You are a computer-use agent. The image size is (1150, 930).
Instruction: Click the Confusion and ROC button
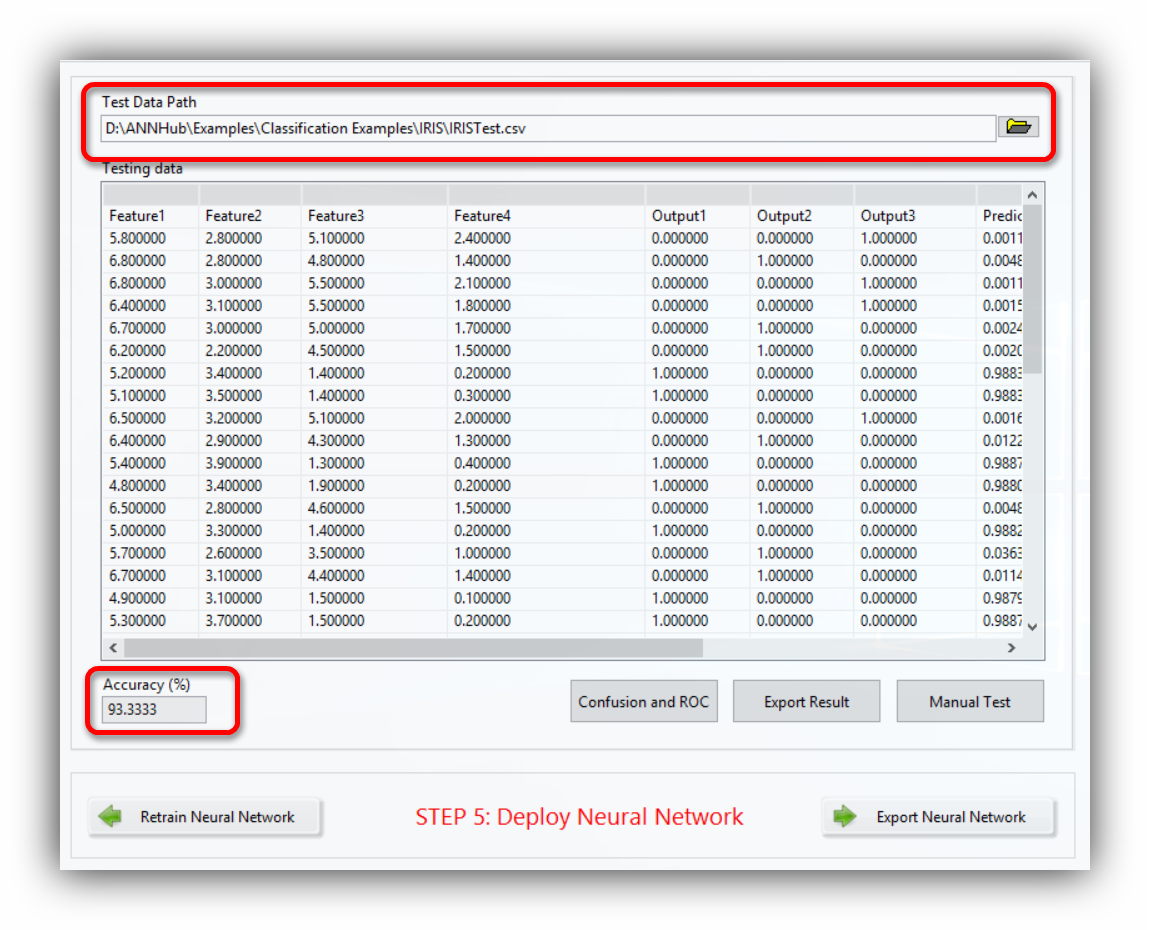click(643, 702)
